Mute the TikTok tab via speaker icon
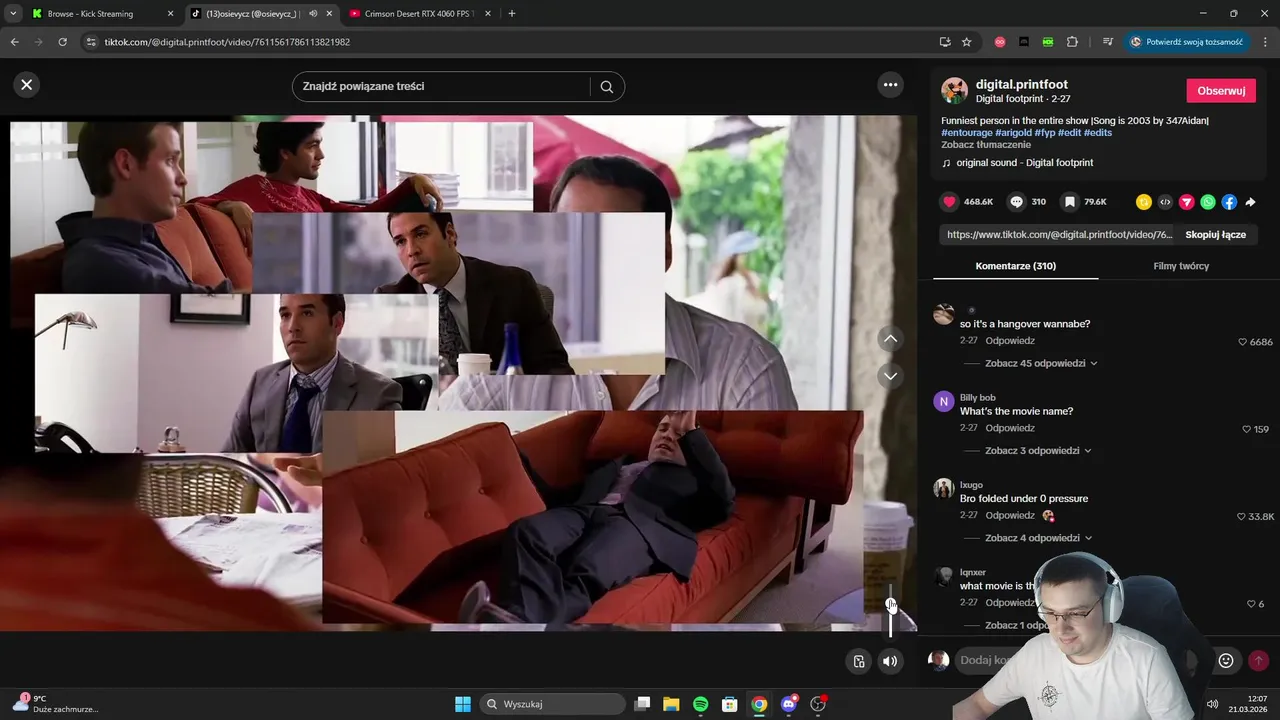The image size is (1280, 720). [313, 14]
